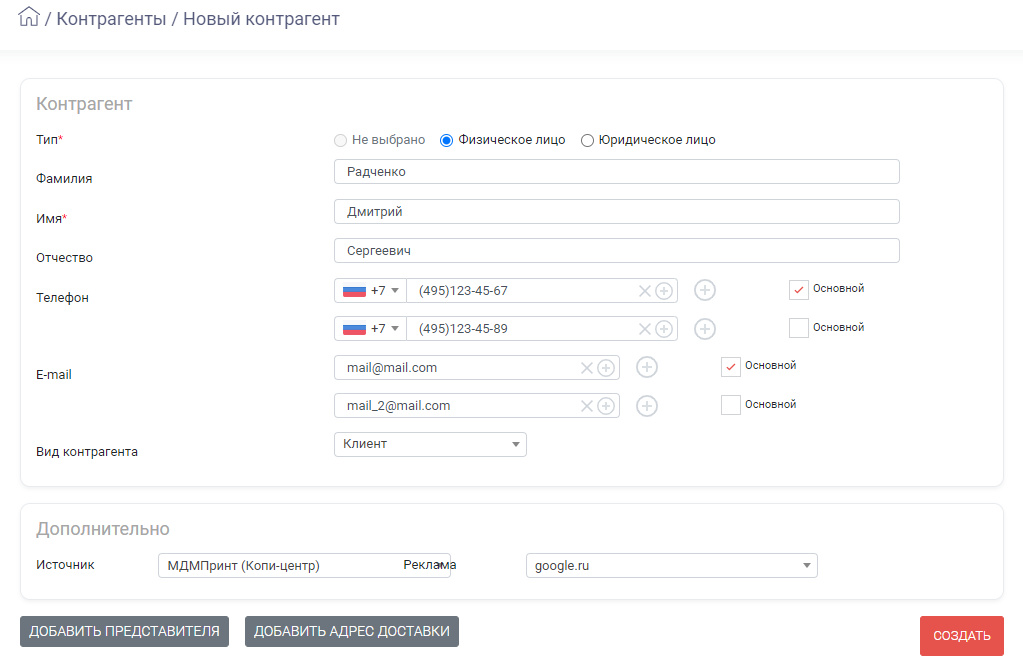Check 'Основной' for mail_2@mail.com
The width and height of the screenshot is (1023, 669).
click(731, 405)
